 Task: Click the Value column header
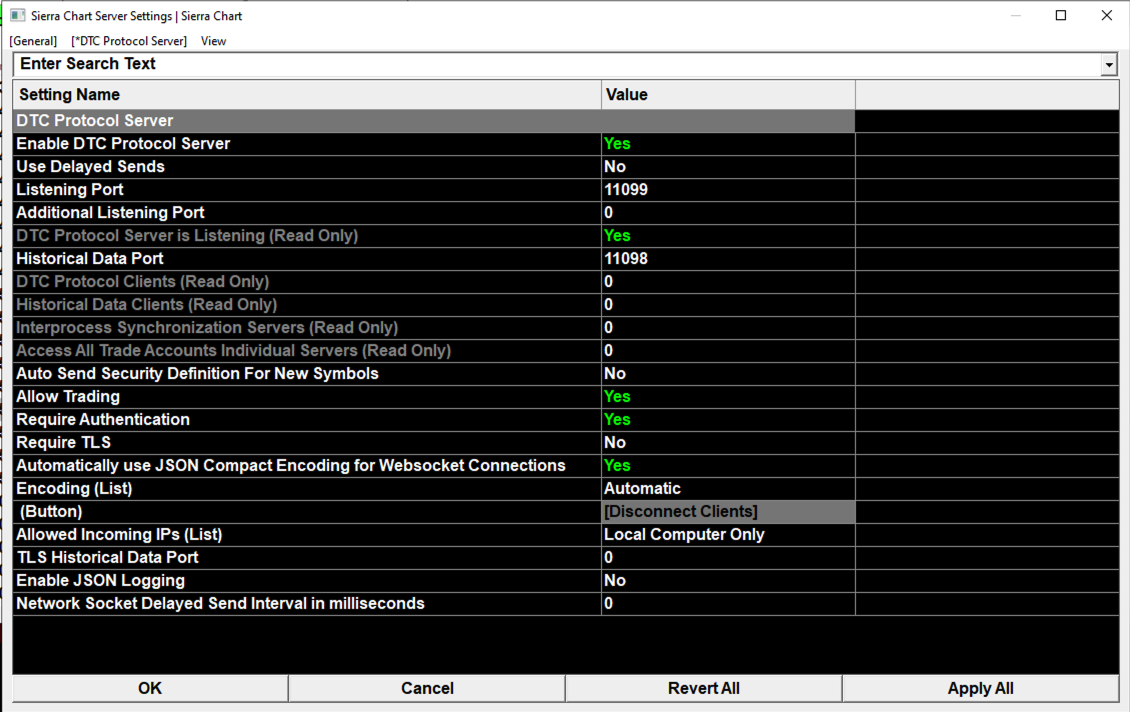point(729,94)
